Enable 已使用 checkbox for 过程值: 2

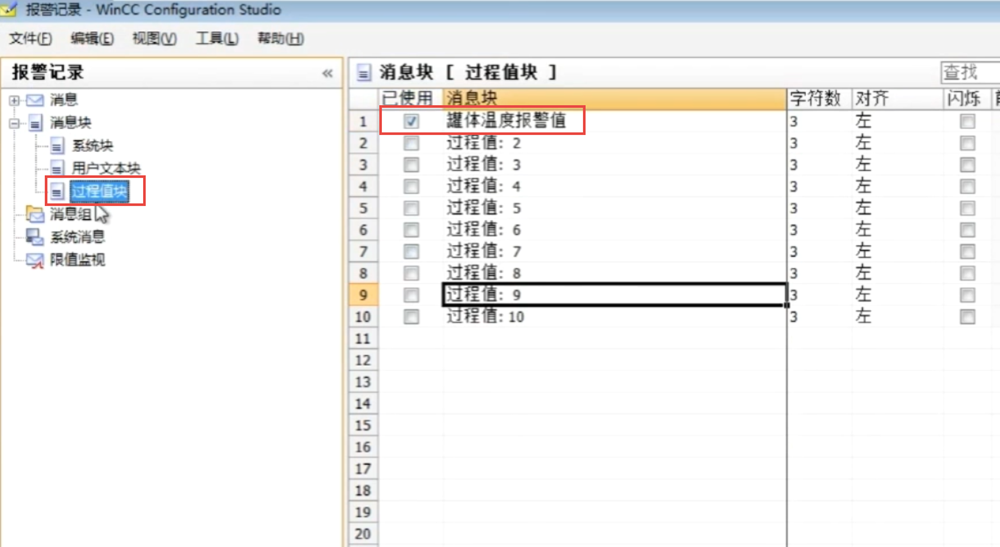pyautogui.click(x=411, y=143)
